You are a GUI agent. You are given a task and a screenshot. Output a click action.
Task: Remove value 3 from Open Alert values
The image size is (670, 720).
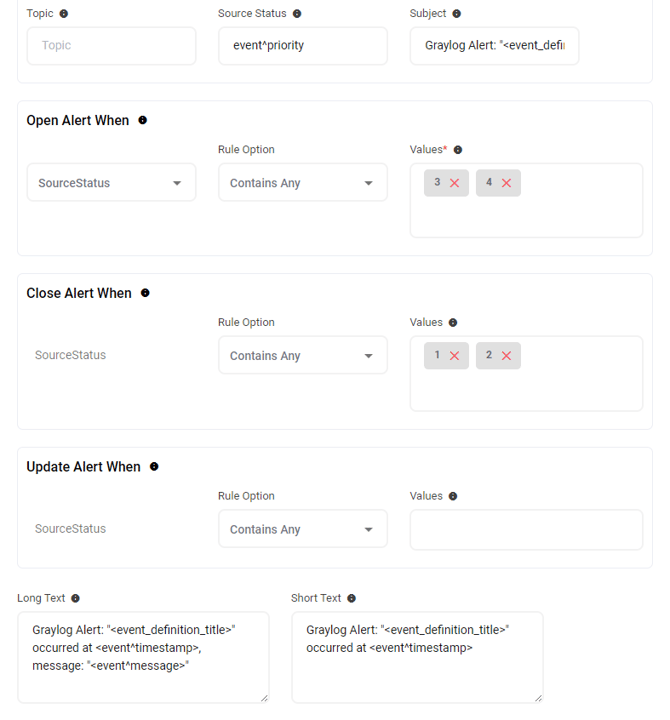[455, 183]
